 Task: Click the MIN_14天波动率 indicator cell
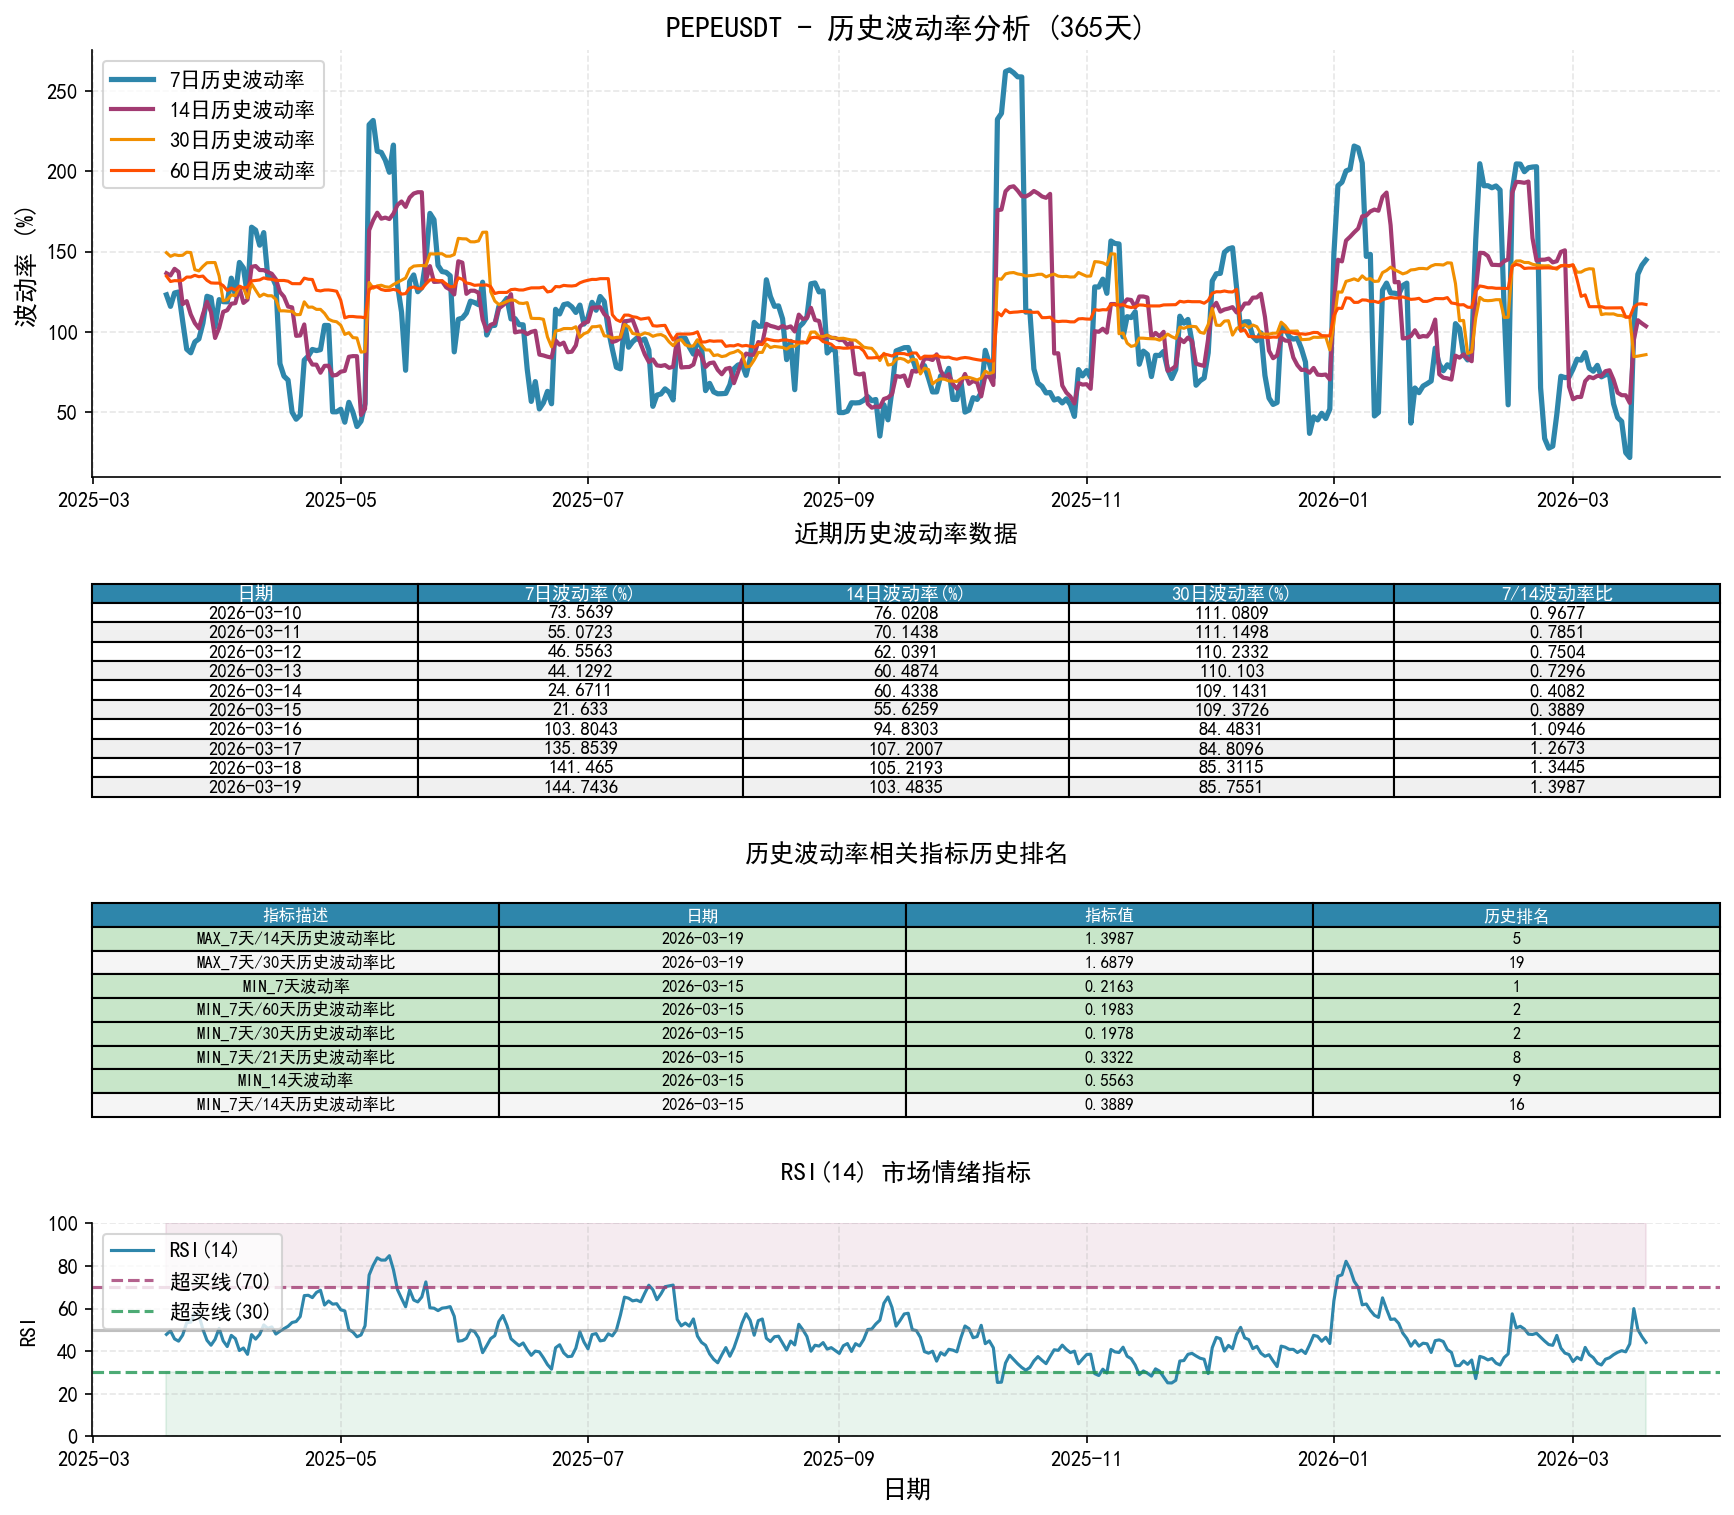(x=295, y=1081)
